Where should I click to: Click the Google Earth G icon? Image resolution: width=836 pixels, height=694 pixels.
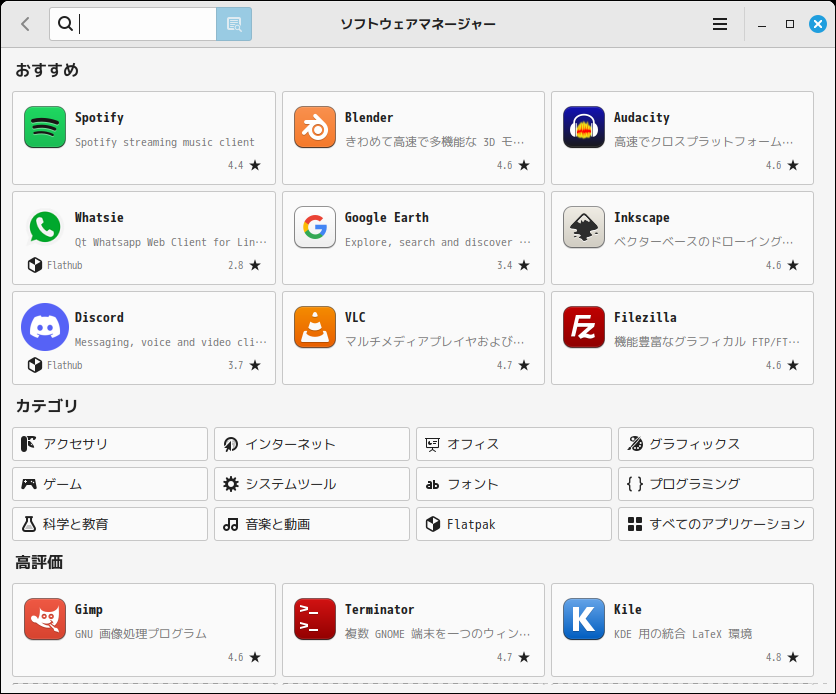[x=315, y=227]
